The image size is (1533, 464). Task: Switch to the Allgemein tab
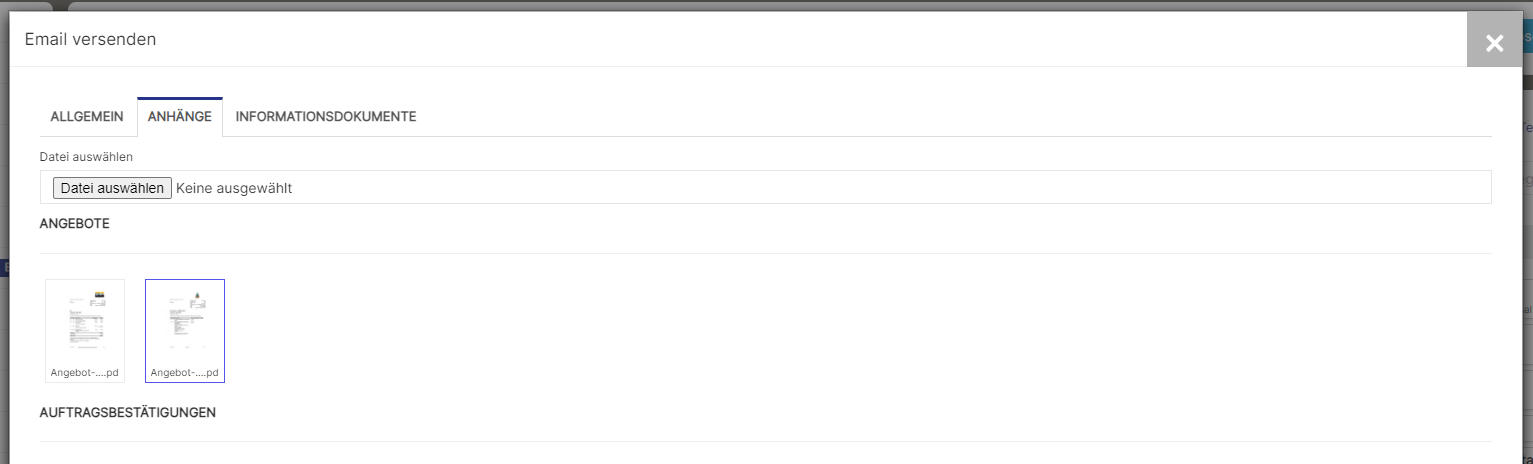click(x=87, y=117)
